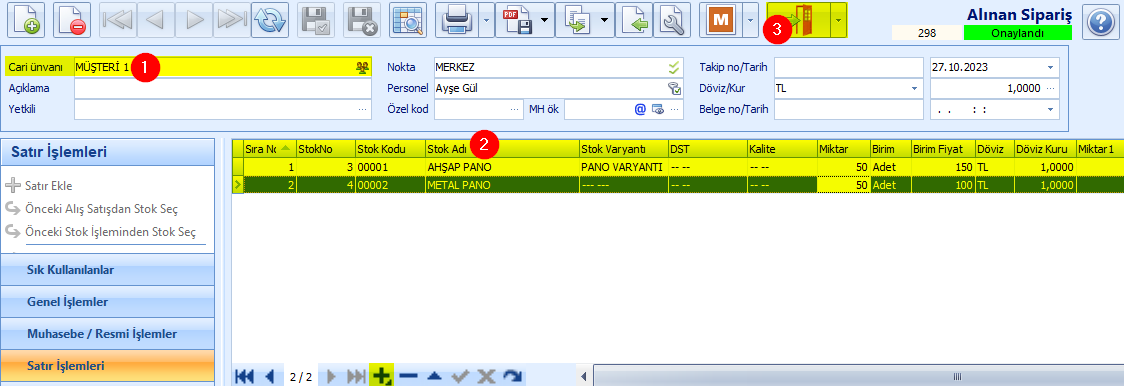
Task: Click the Takip no input field
Action: (x=849, y=67)
